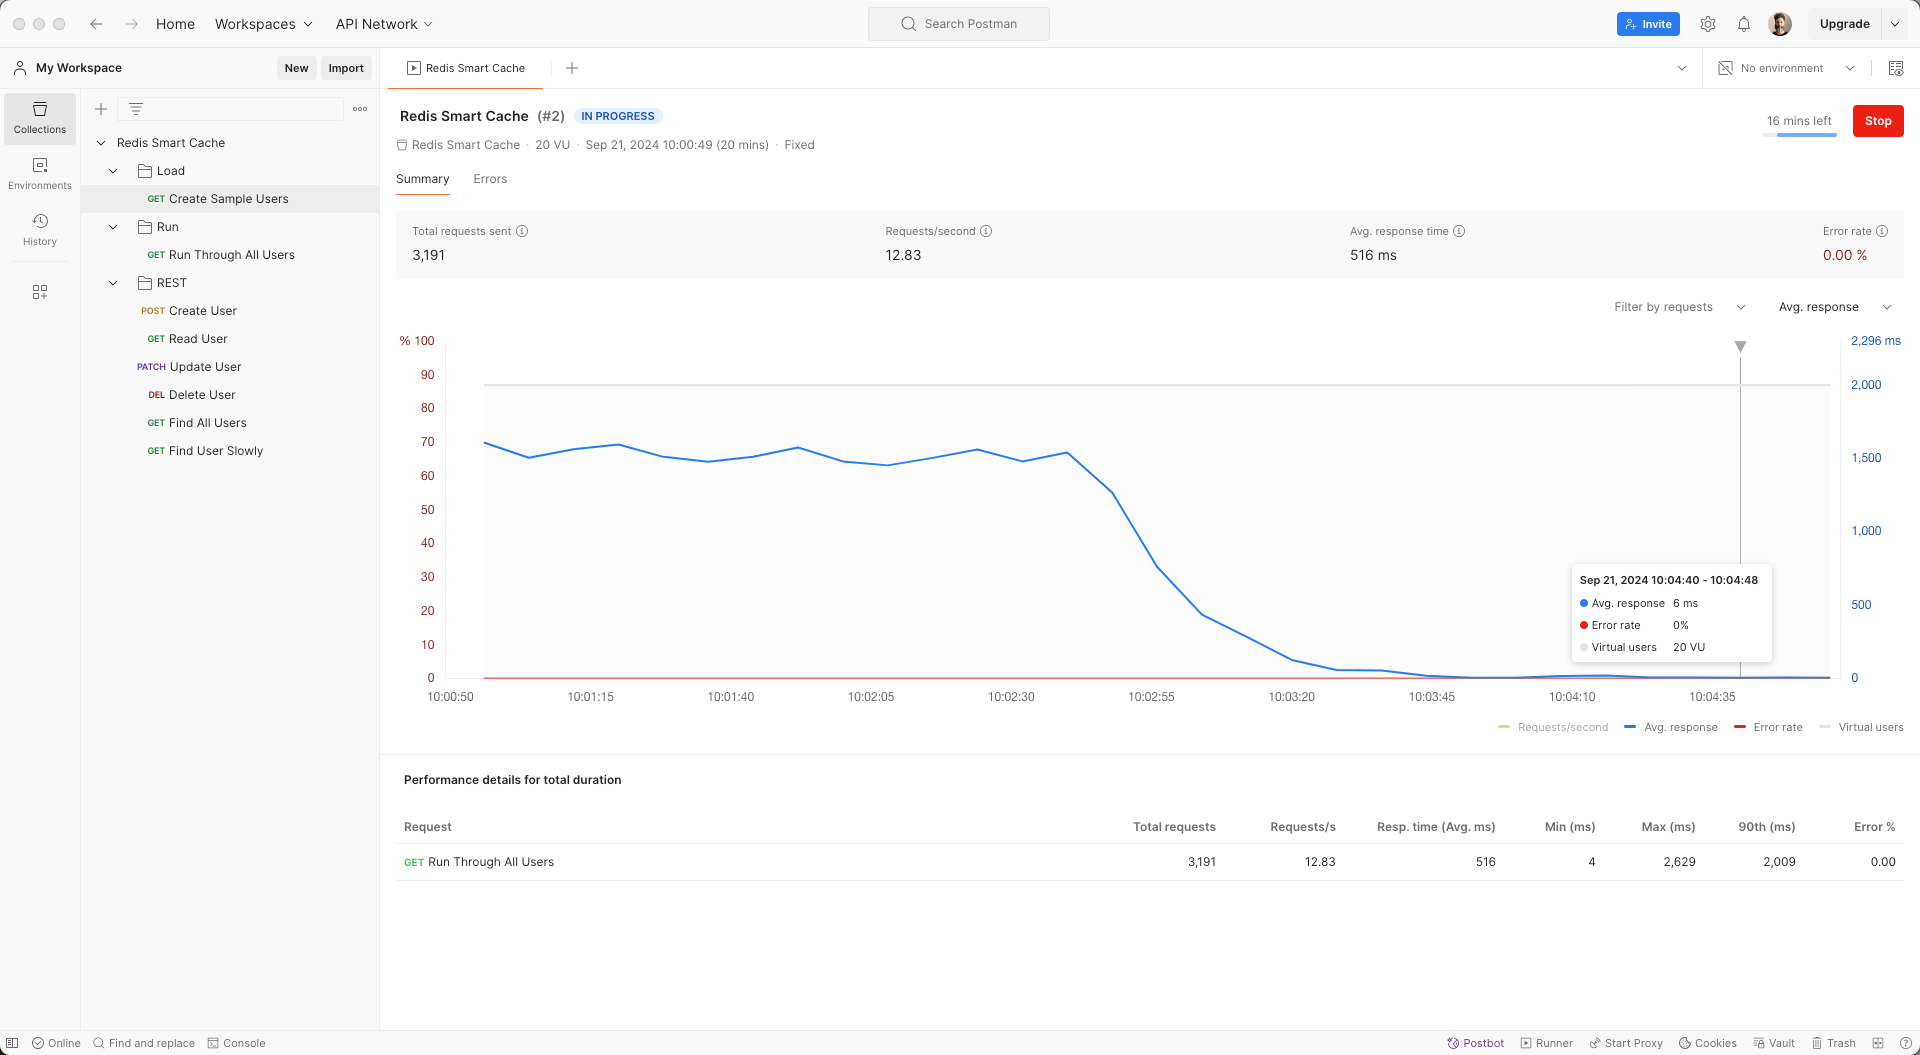
Task: Expand the Upgrade options arrow
Action: pyautogui.click(x=1895, y=24)
